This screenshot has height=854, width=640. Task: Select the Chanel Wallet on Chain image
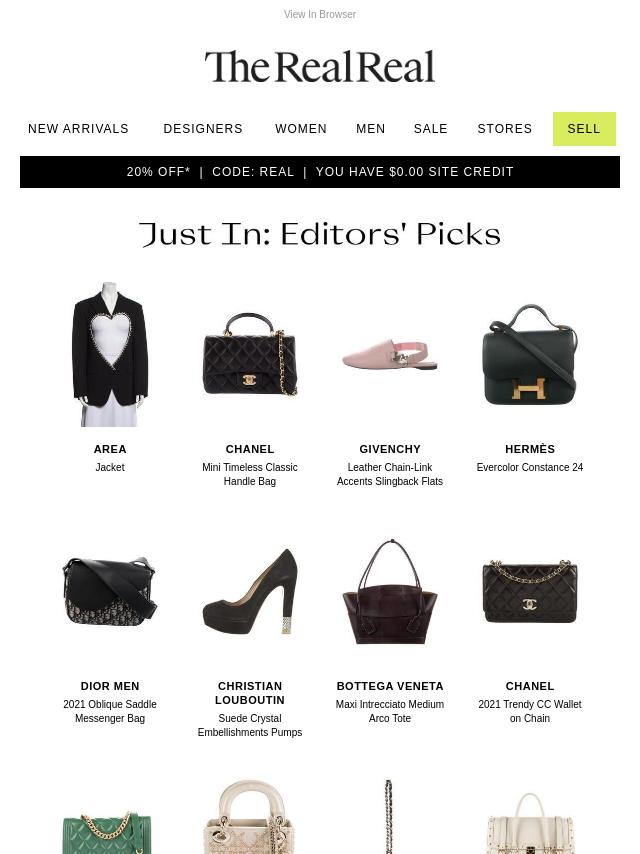(x=530, y=591)
